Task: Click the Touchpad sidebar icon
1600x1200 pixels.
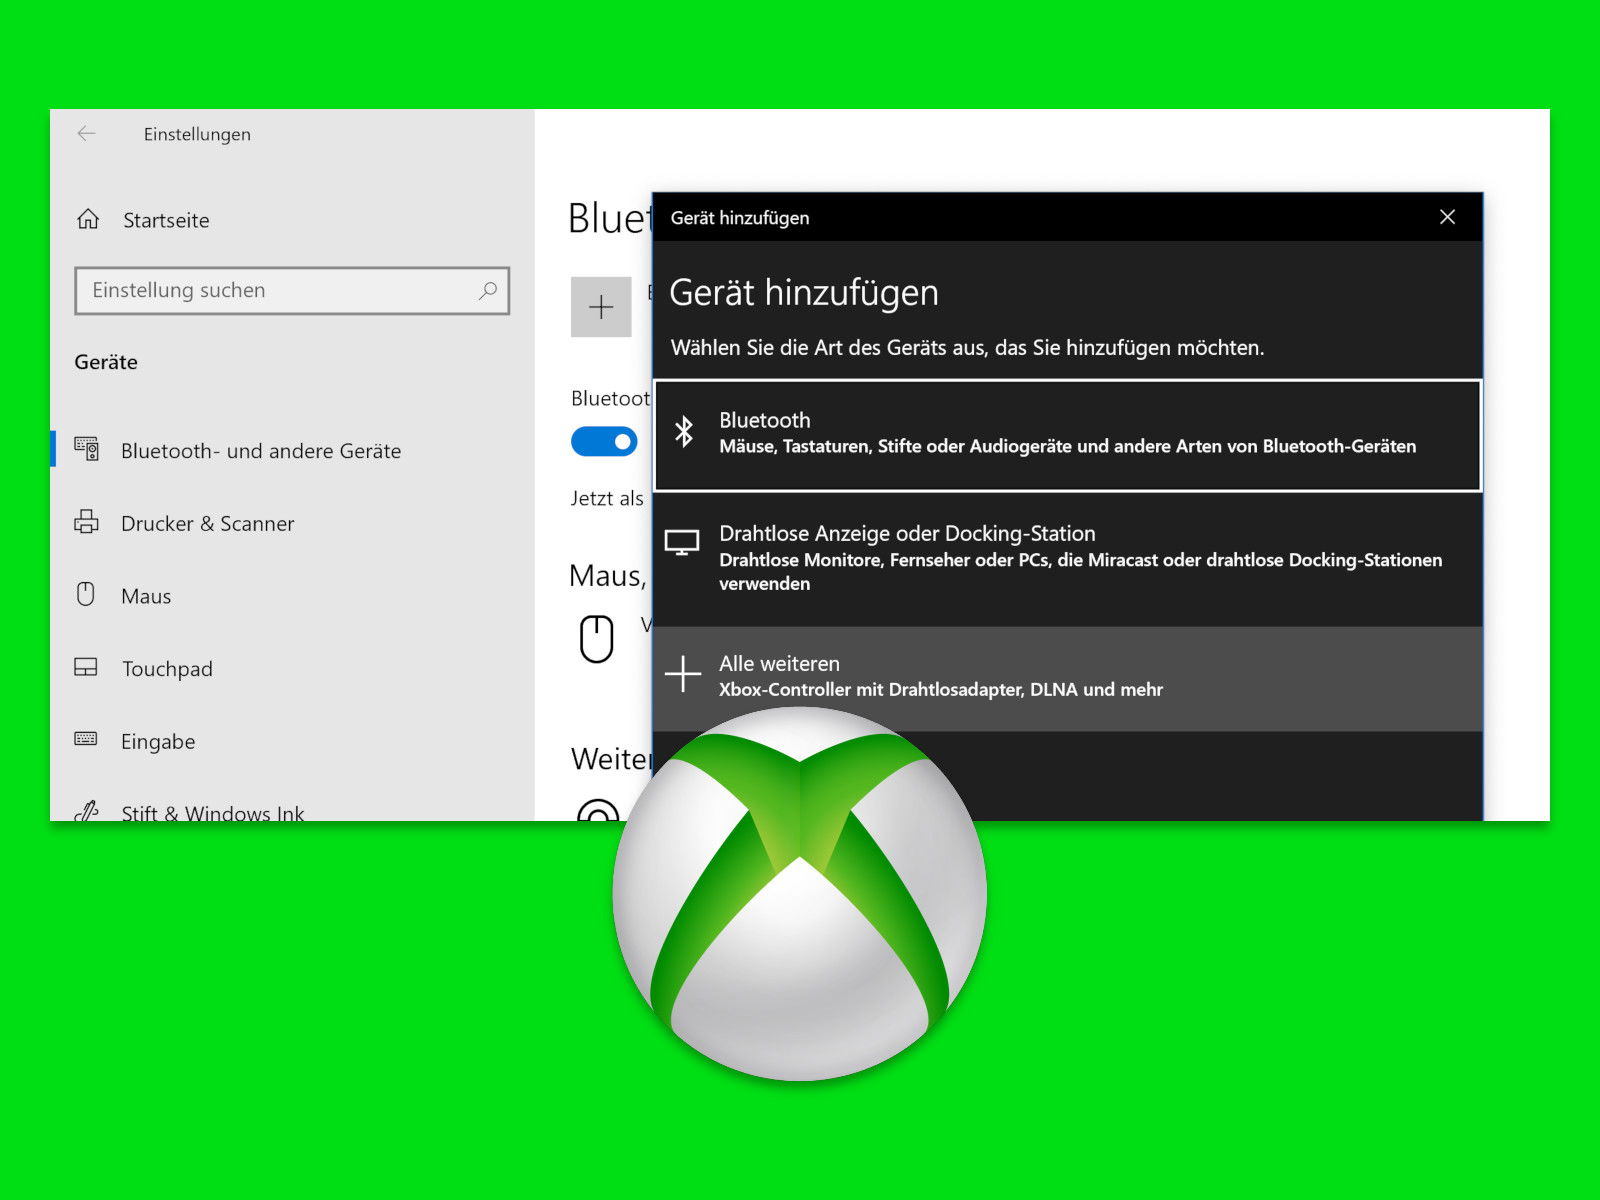Action: pos(86,667)
